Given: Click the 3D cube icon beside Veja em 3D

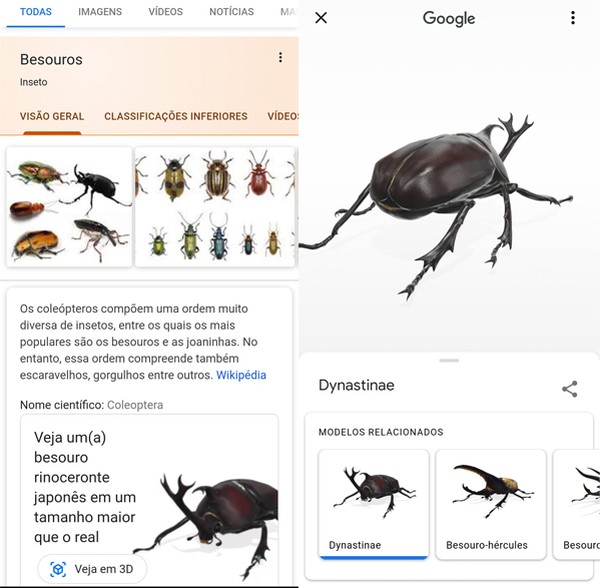Looking at the screenshot, I should [x=58, y=569].
